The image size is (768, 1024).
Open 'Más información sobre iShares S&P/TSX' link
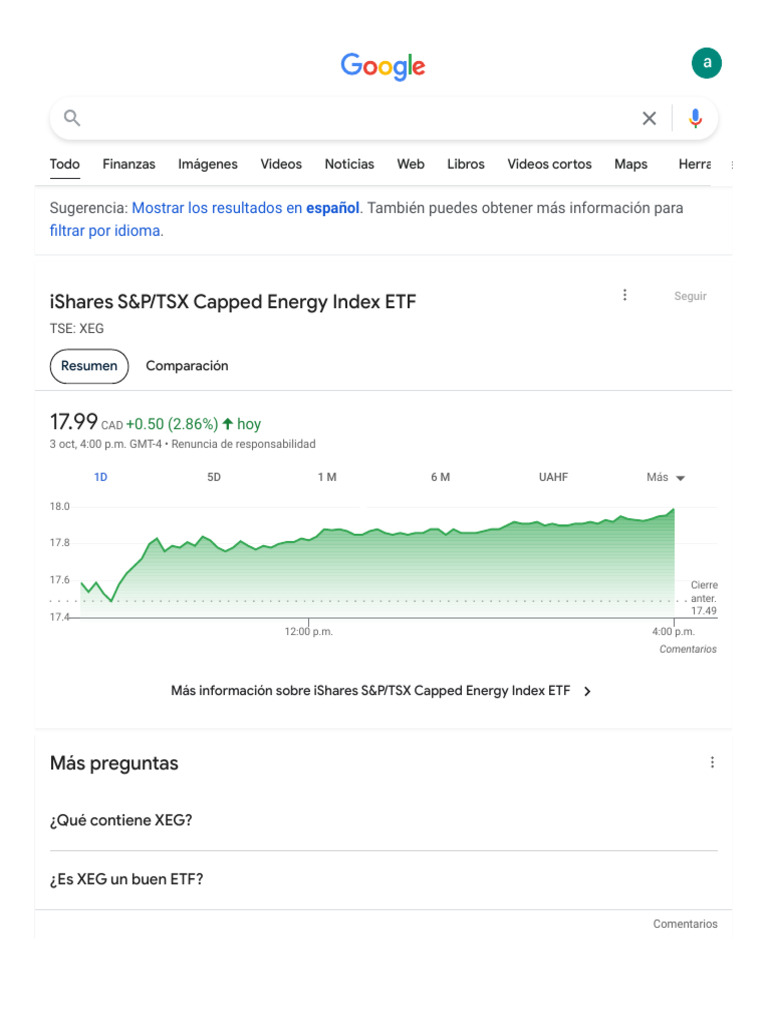[370, 691]
